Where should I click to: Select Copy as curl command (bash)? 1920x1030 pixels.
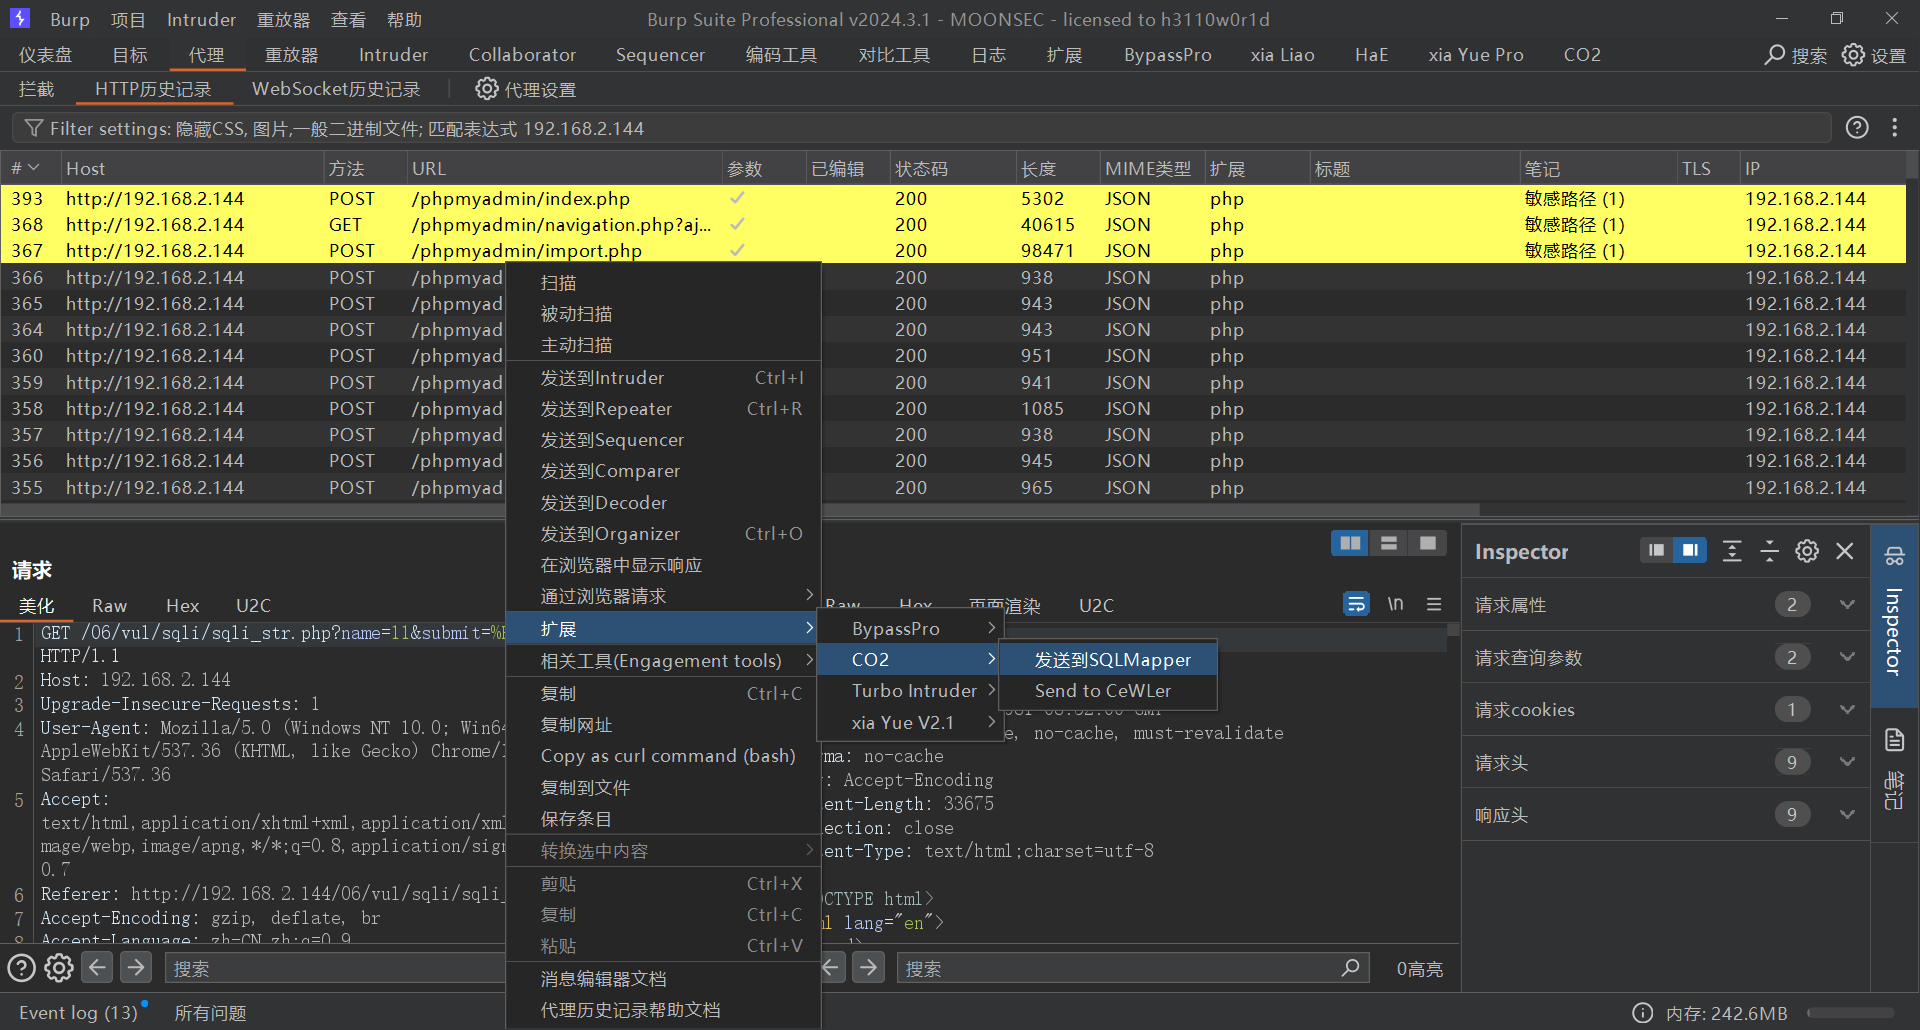663,756
